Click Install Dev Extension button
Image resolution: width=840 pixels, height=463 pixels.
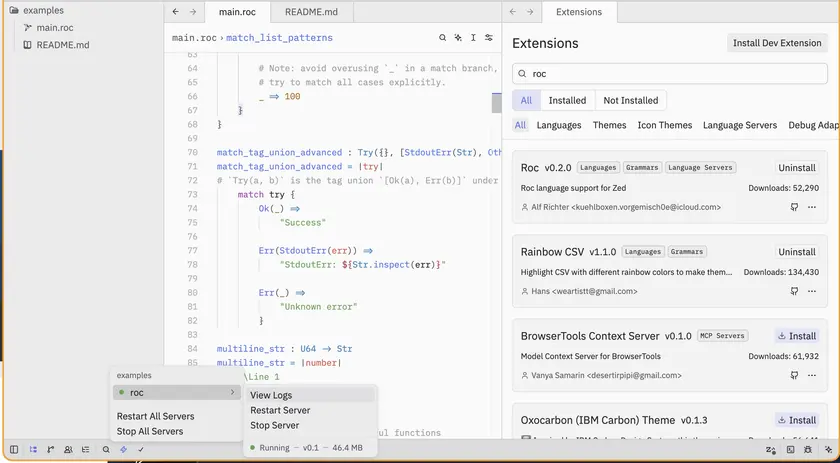pos(777,43)
